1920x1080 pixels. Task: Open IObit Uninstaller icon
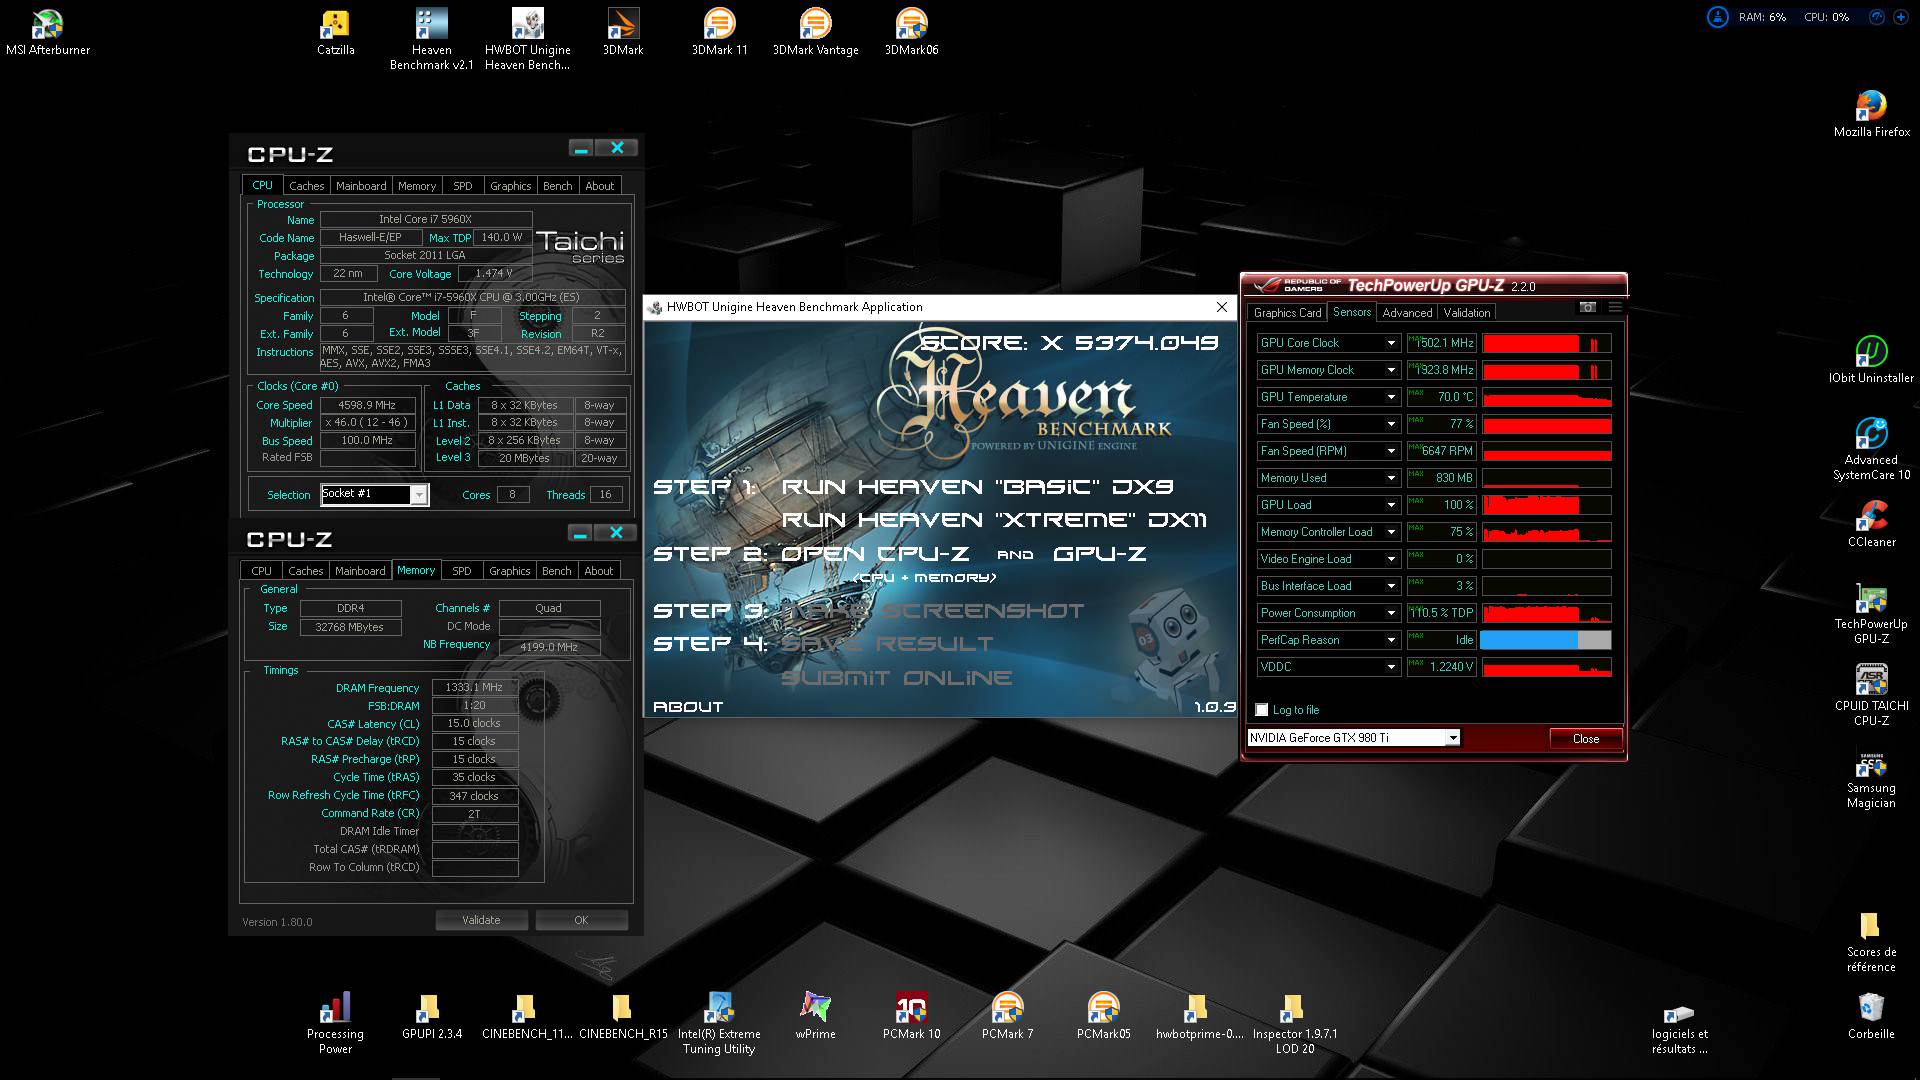(1871, 360)
